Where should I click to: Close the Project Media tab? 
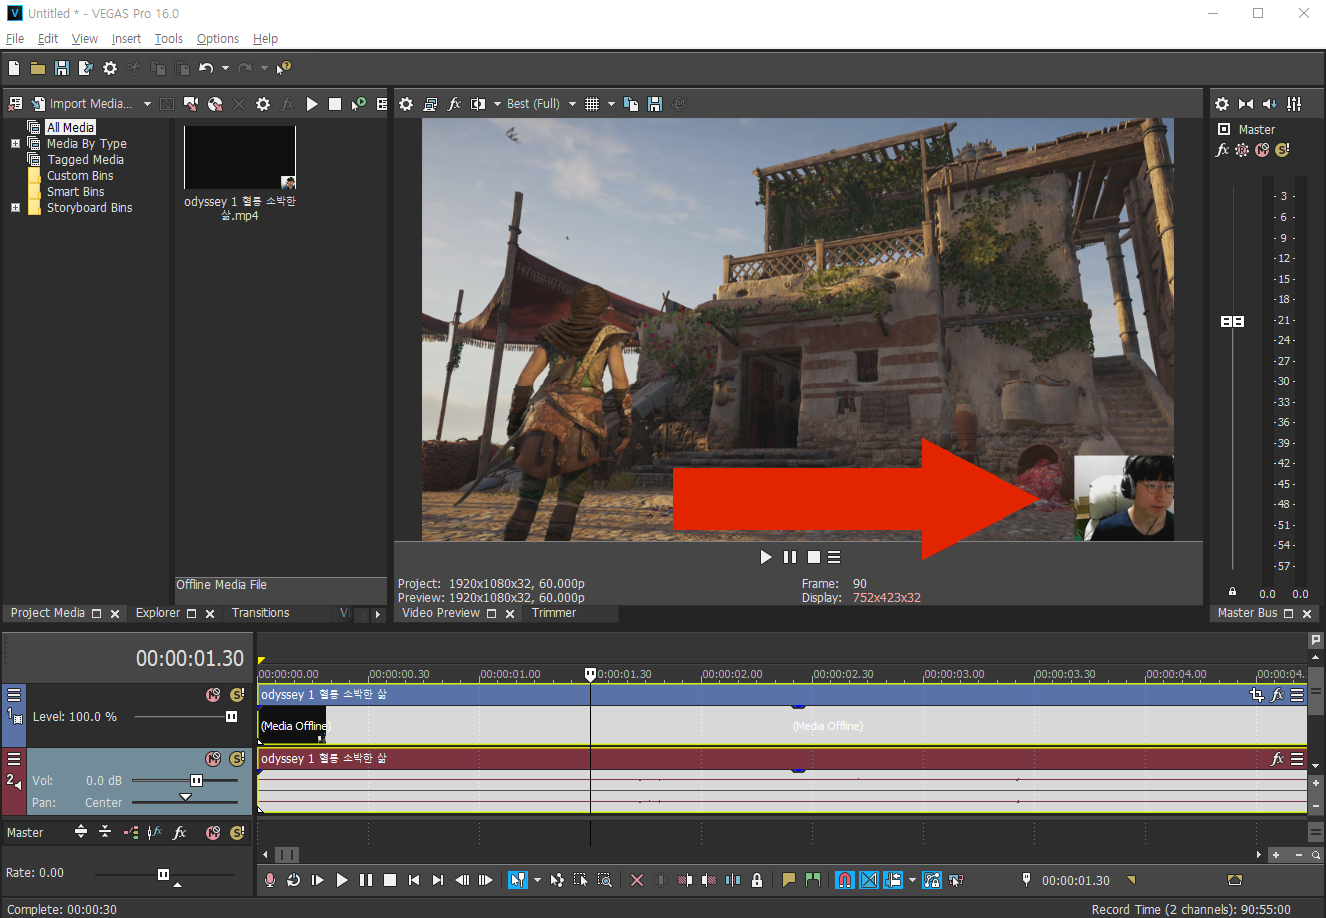coord(115,614)
